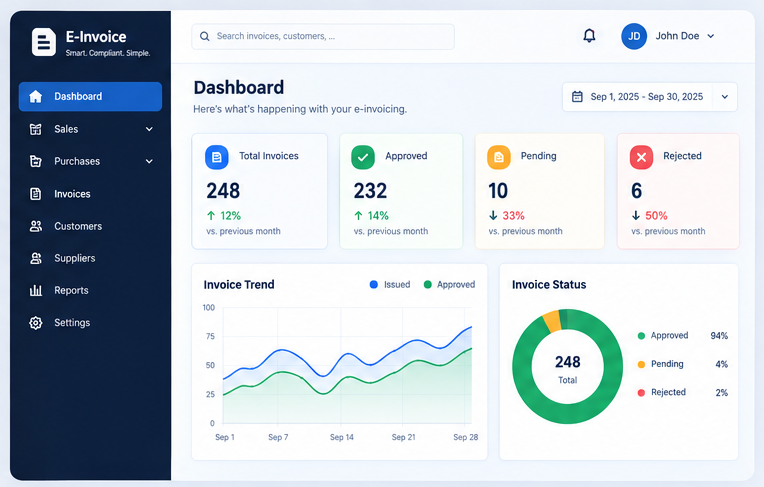Click the down arrow beside 50%
Image resolution: width=764 pixels, height=487 pixels.
636,215
